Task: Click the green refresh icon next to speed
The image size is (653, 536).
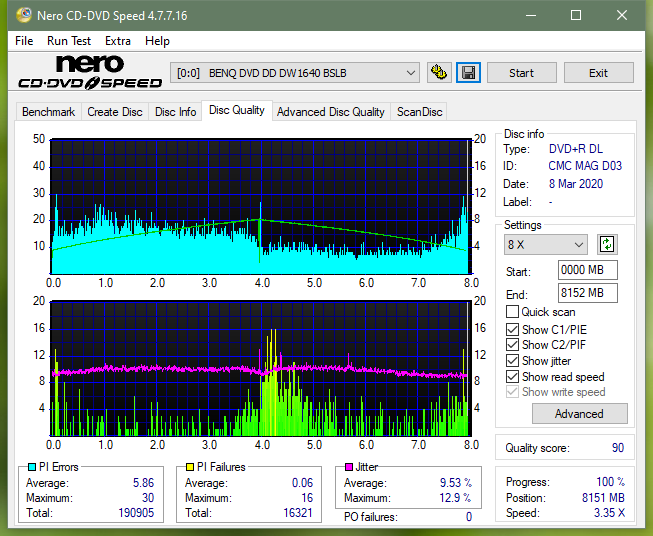Action: [607, 244]
